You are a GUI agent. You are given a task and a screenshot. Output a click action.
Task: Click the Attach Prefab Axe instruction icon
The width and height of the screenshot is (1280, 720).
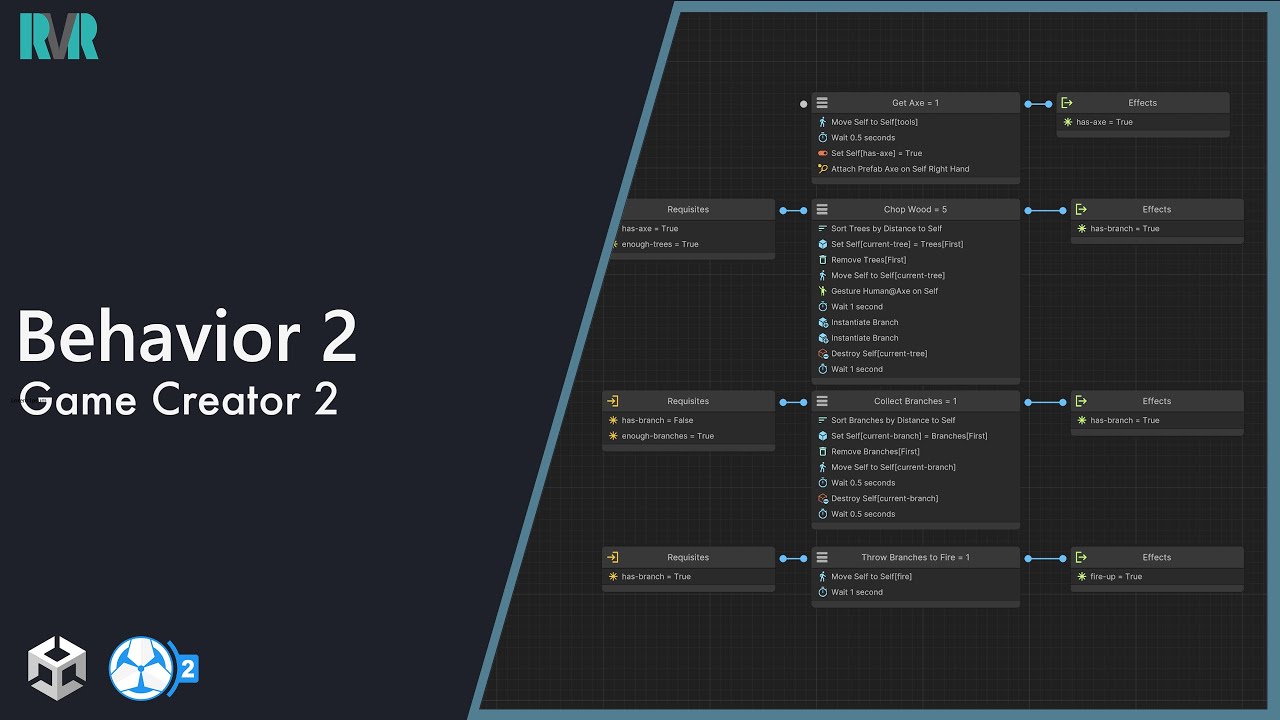tap(823, 169)
